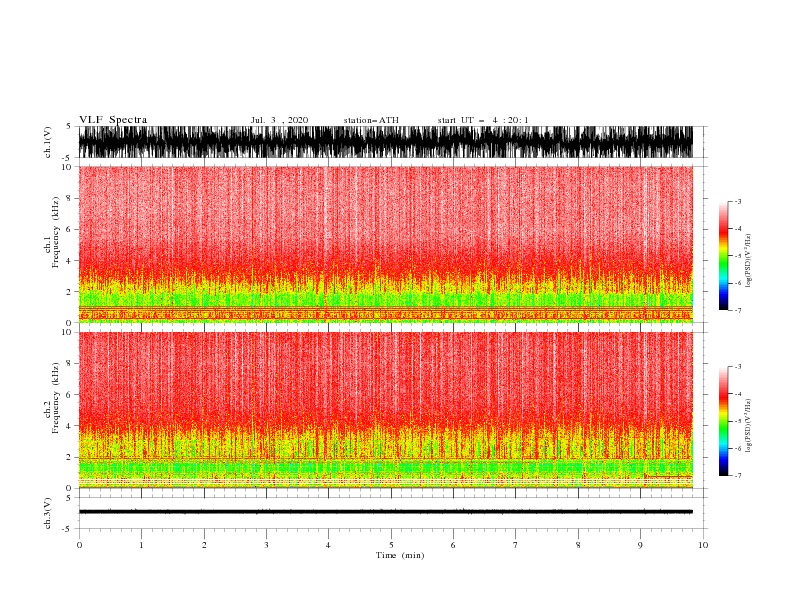Click the ch.1 spectrogram panel
Viewport: 792px width, 612px height.
point(385,244)
